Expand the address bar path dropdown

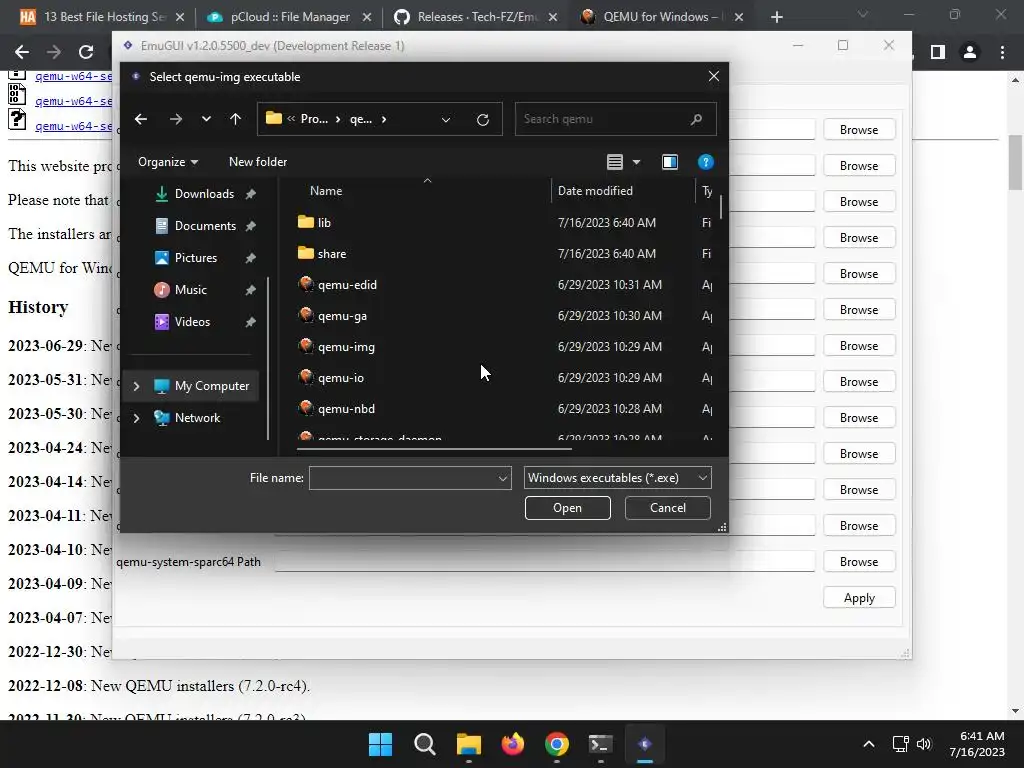point(445,120)
